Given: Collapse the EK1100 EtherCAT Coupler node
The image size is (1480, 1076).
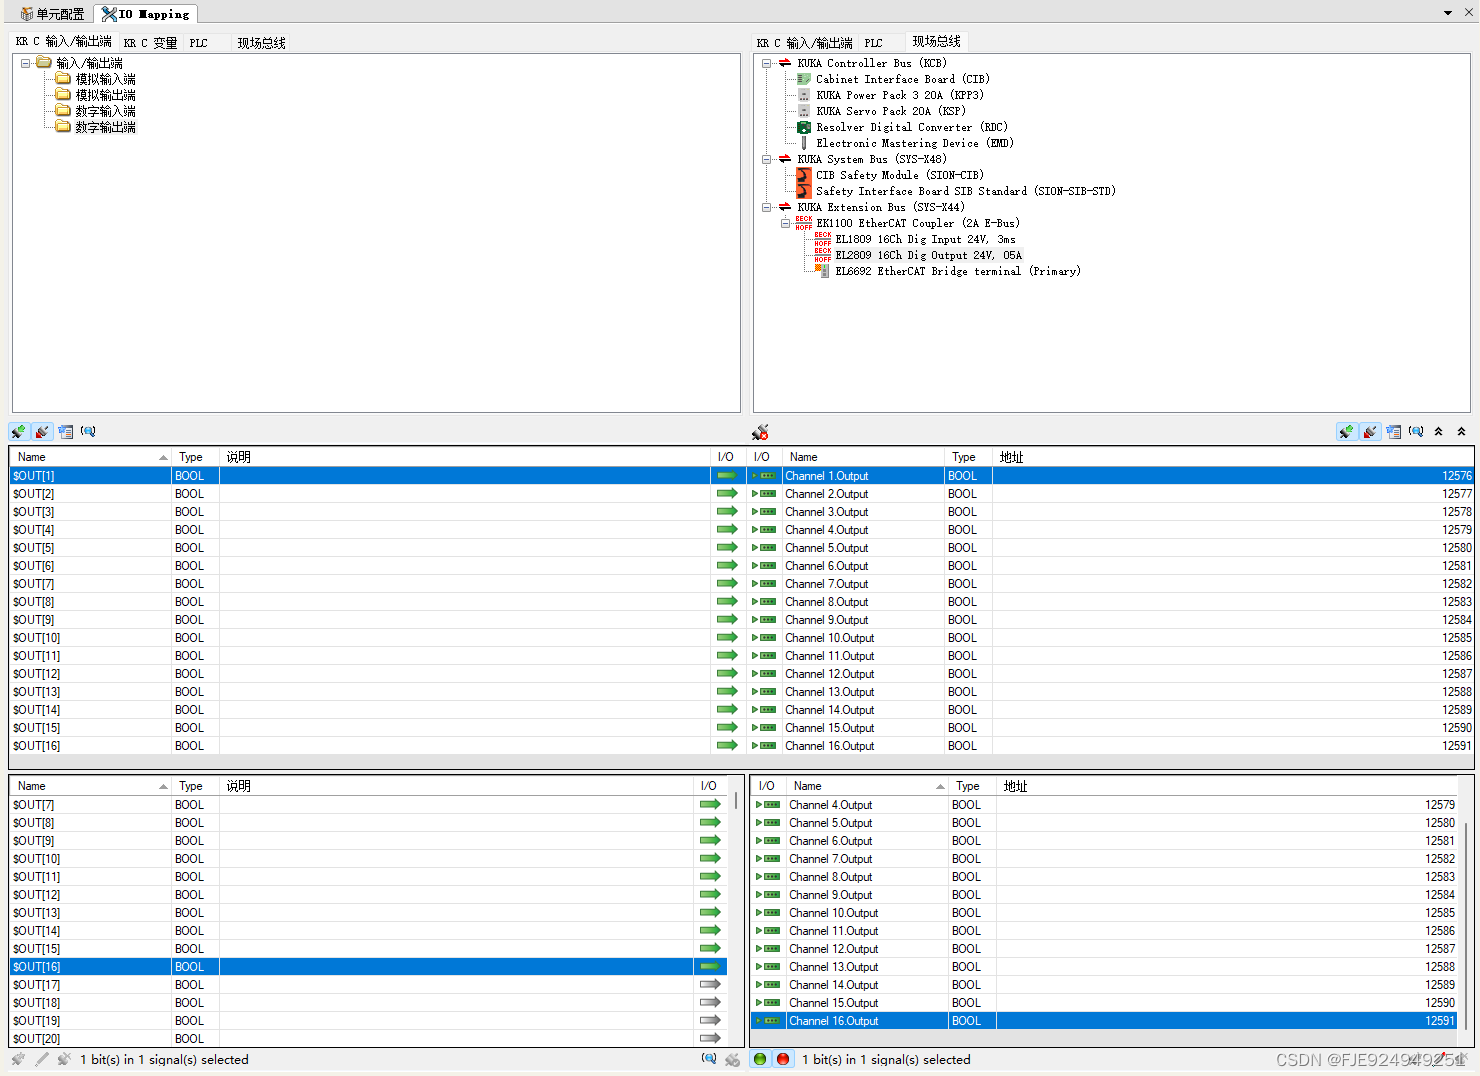Looking at the screenshot, I should pos(786,223).
